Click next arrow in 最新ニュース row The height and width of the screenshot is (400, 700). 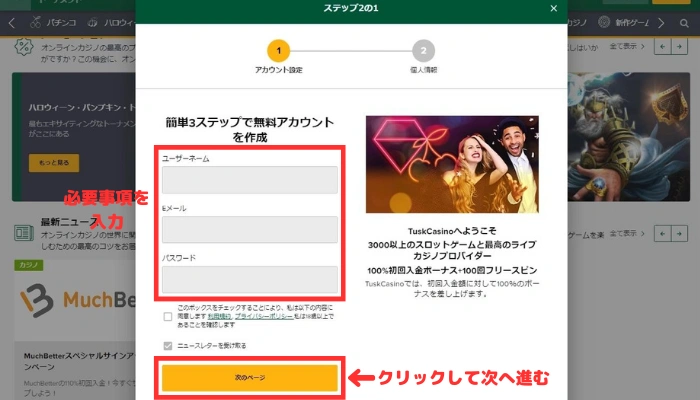(x=679, y=233)
